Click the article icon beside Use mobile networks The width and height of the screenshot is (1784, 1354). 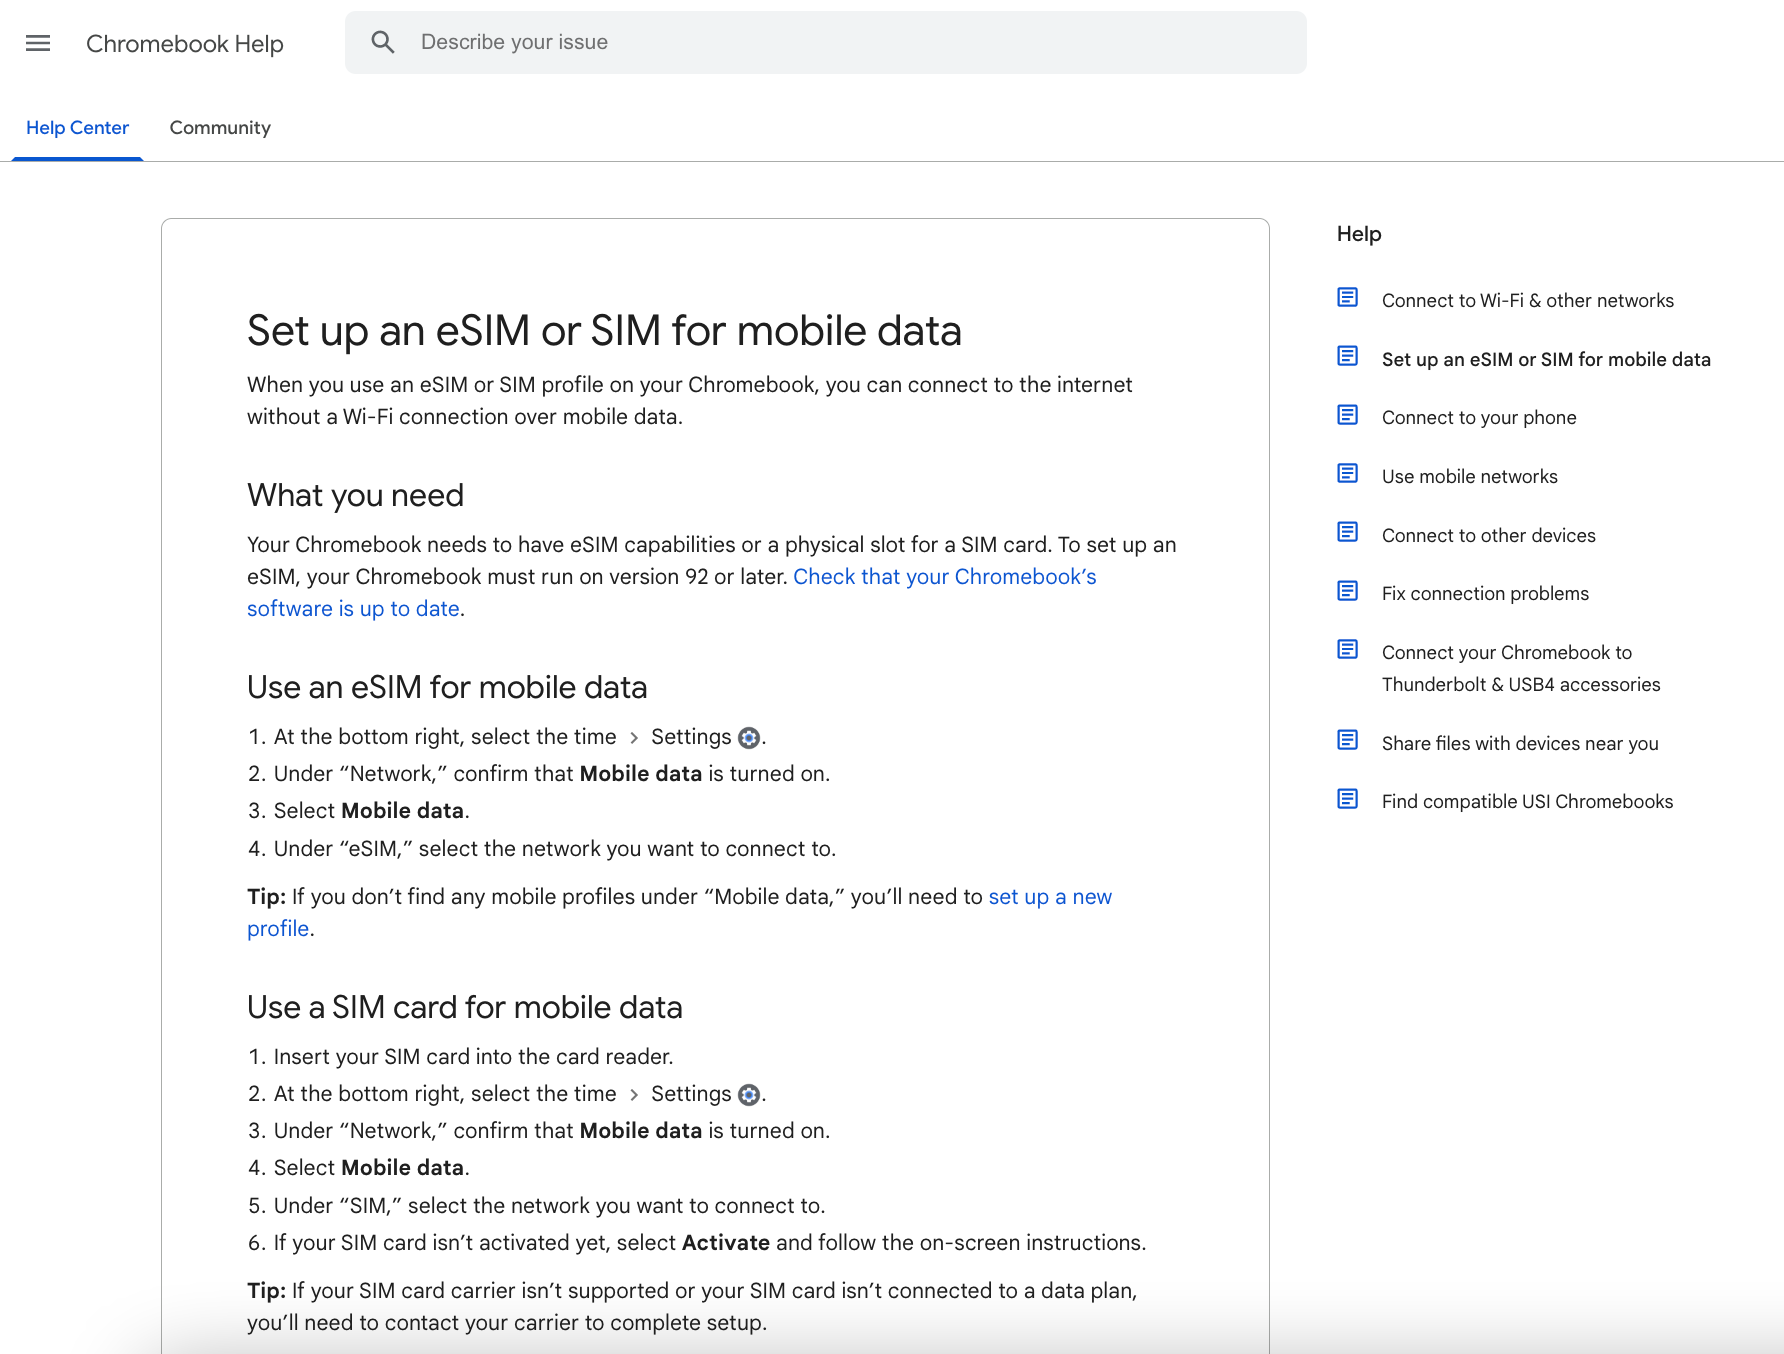pyautogui.click(x=1347, y=474)
